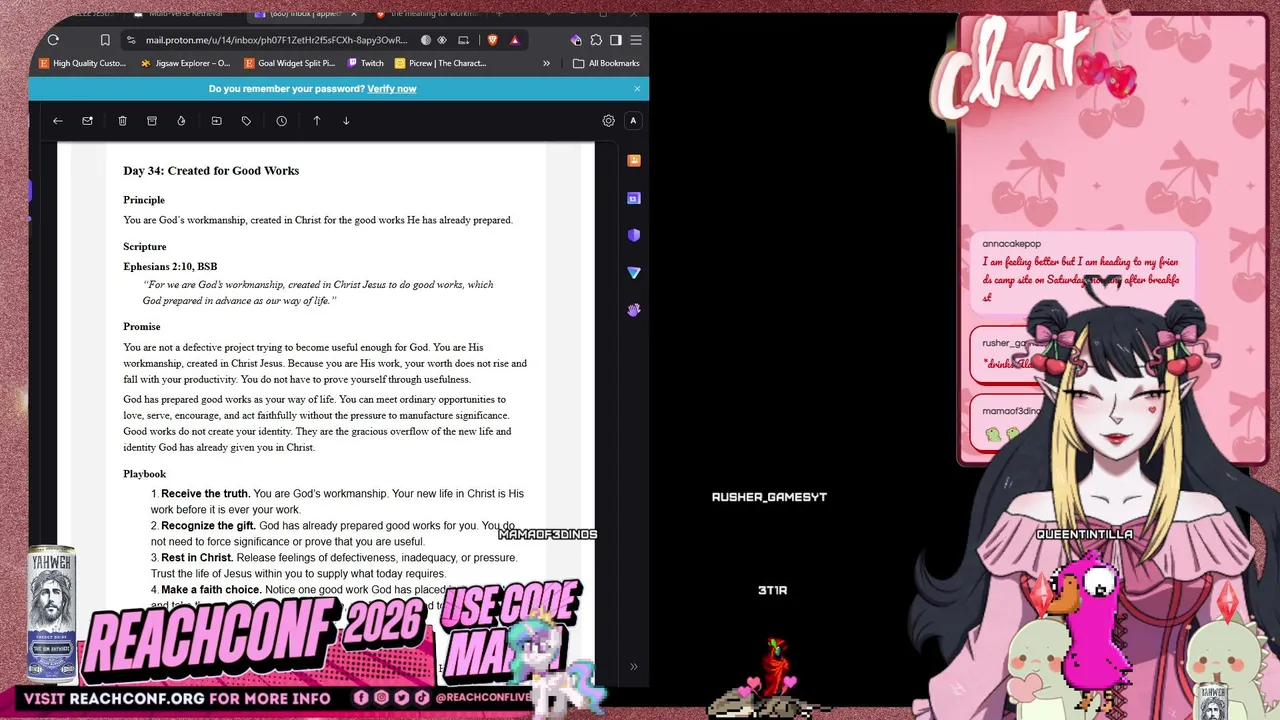Go to next message with down arrow
1280x720 pixels.
click(346, 121)
